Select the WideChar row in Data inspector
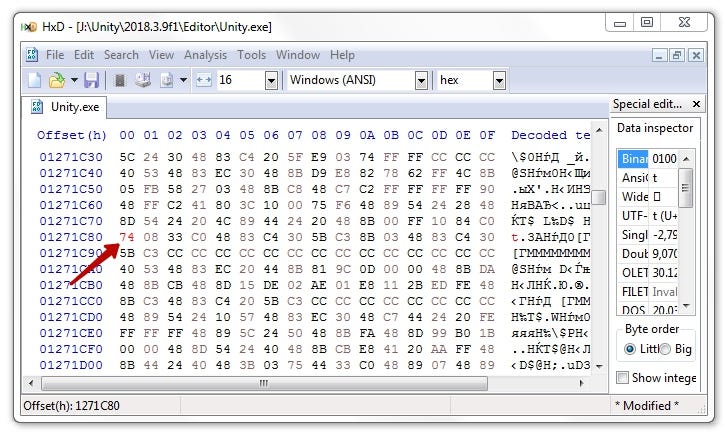 pos(647,197)
